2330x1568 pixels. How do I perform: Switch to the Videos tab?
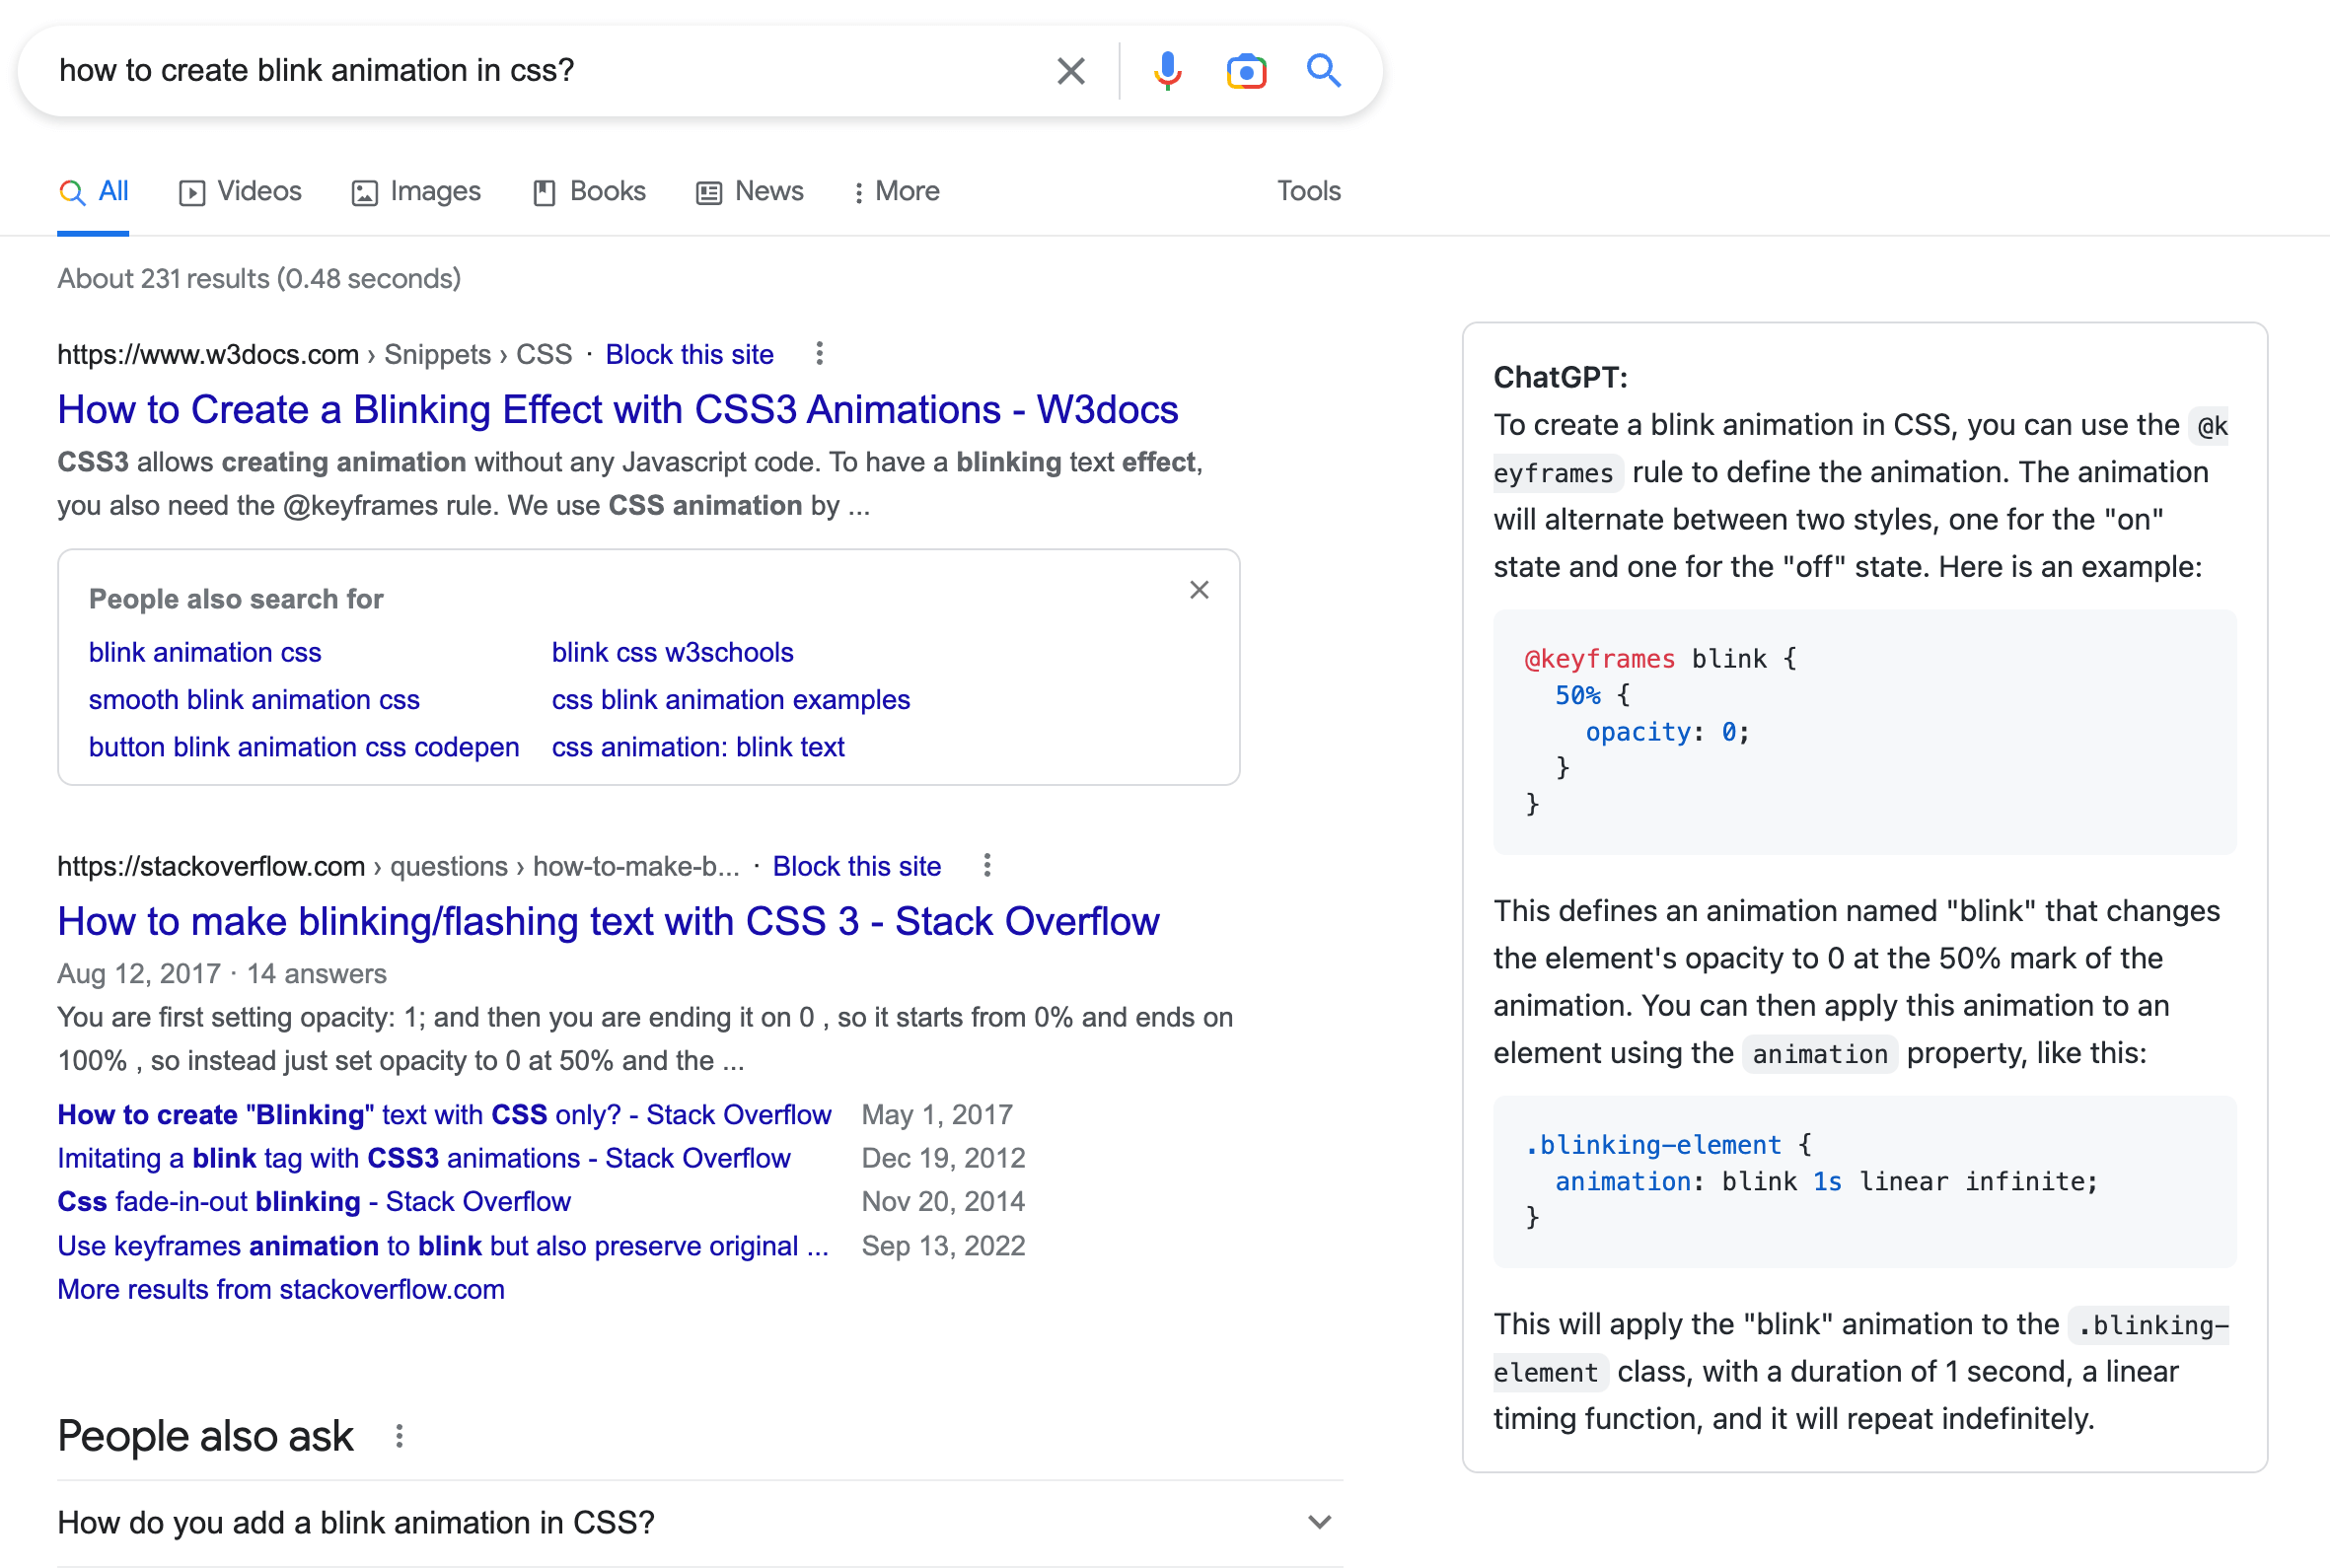point(240,191)
